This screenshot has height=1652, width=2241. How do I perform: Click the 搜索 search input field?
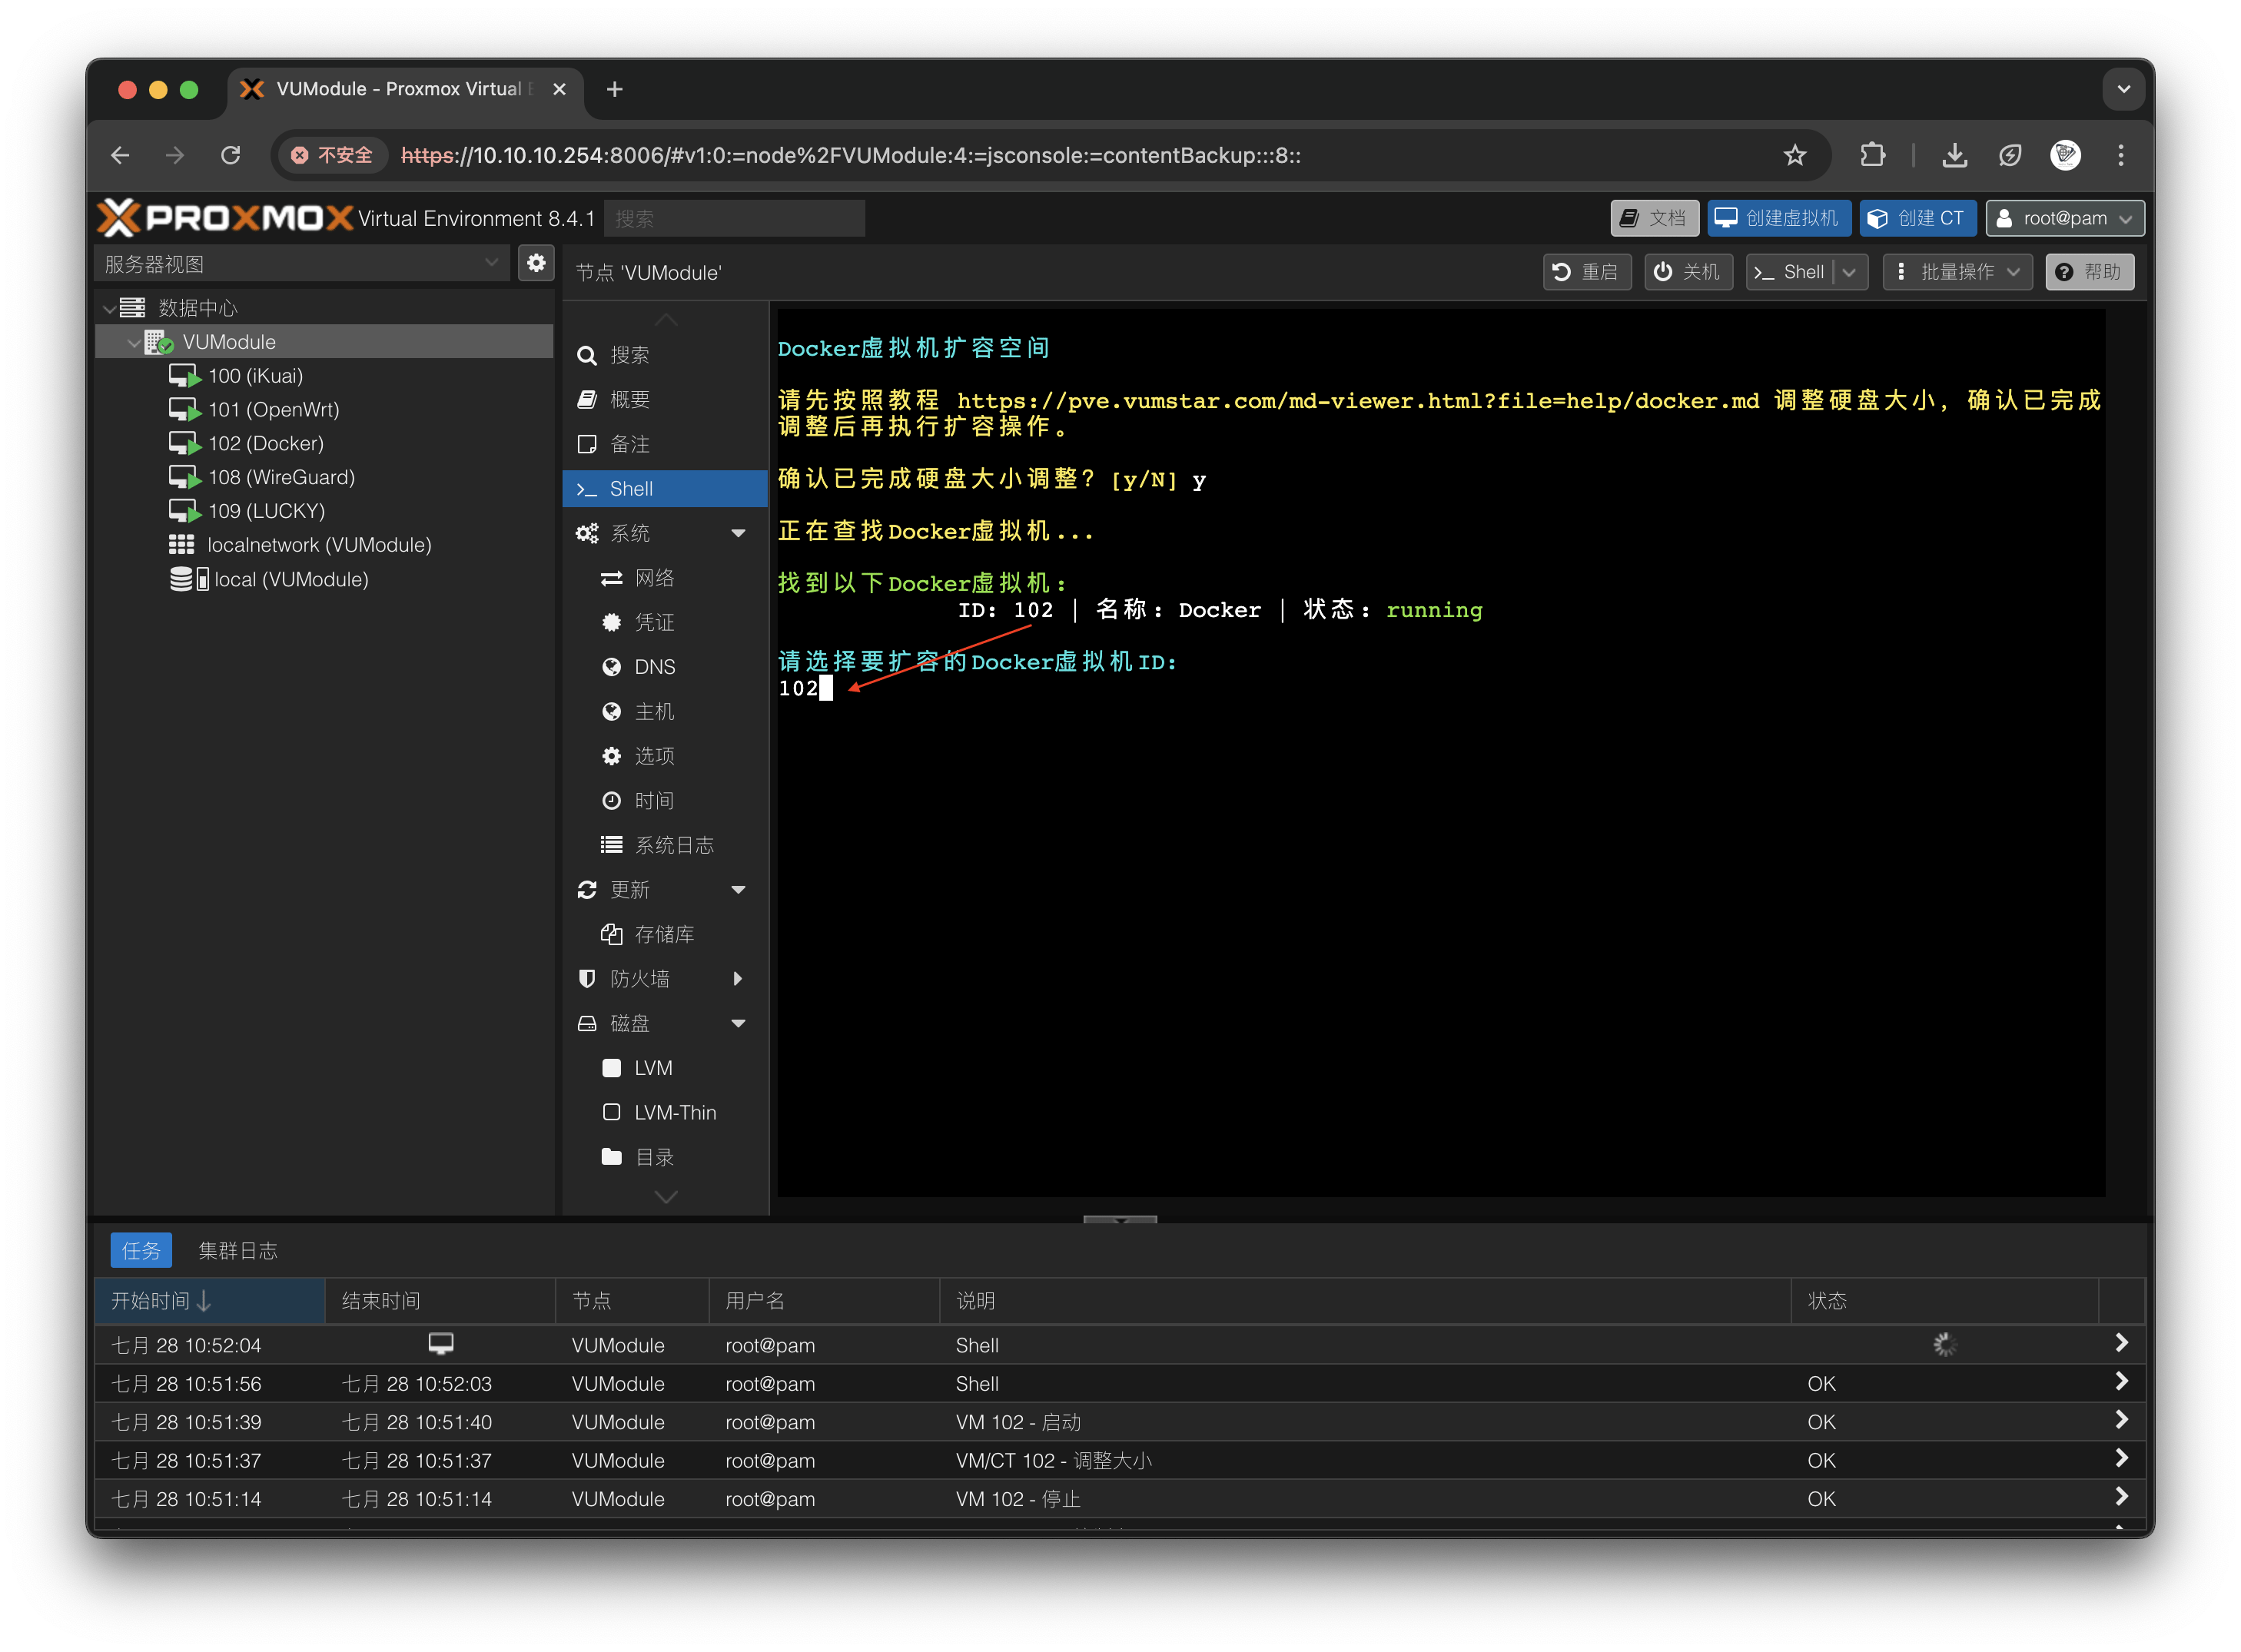(x=734, y=218)
